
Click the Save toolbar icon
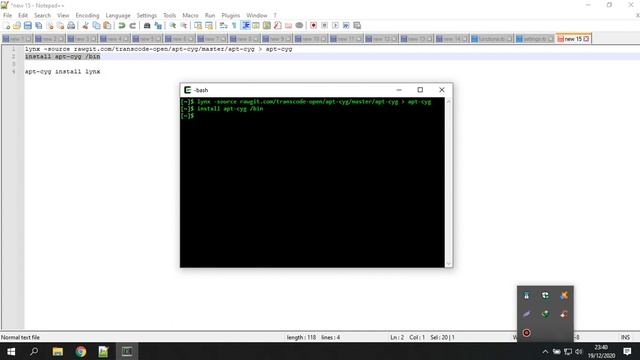28,26
